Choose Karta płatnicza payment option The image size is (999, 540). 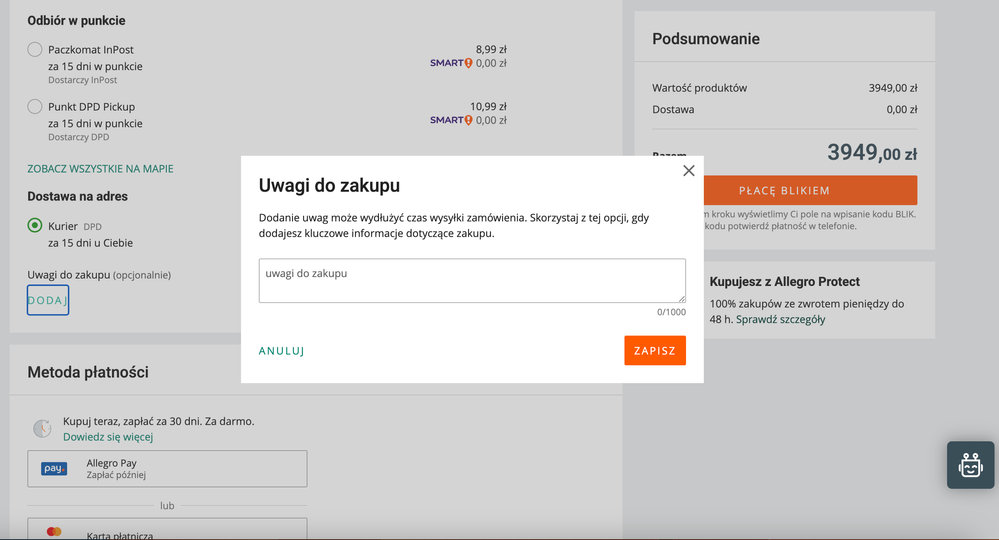pyautogui.click(x=167, y=529)
